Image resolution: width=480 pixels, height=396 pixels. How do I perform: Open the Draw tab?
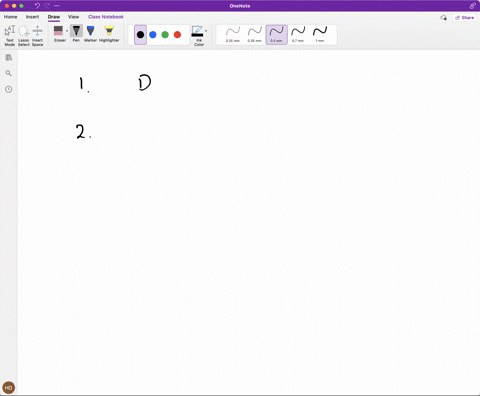click(x=54, y=17)
